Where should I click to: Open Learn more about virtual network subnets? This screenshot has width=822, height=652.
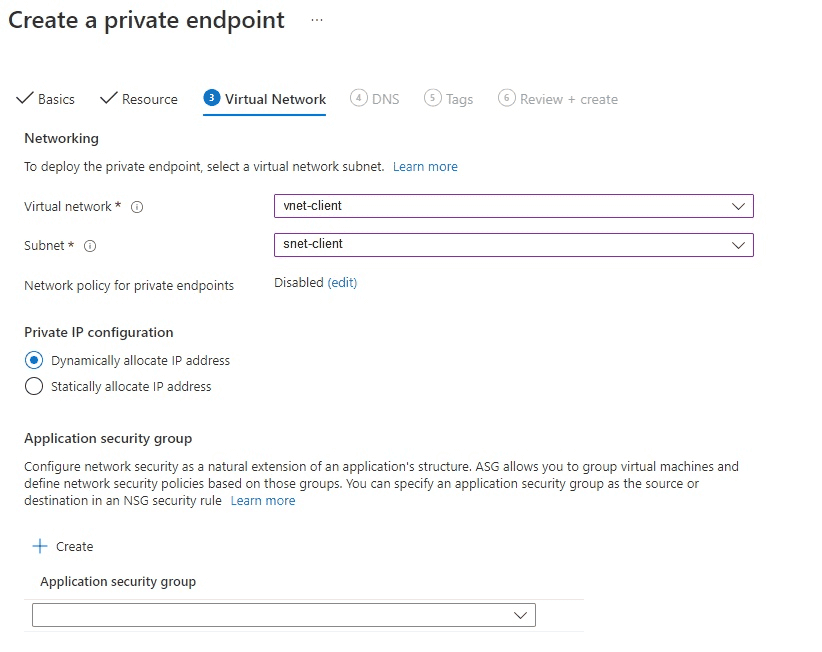click(x=425, y=167)
